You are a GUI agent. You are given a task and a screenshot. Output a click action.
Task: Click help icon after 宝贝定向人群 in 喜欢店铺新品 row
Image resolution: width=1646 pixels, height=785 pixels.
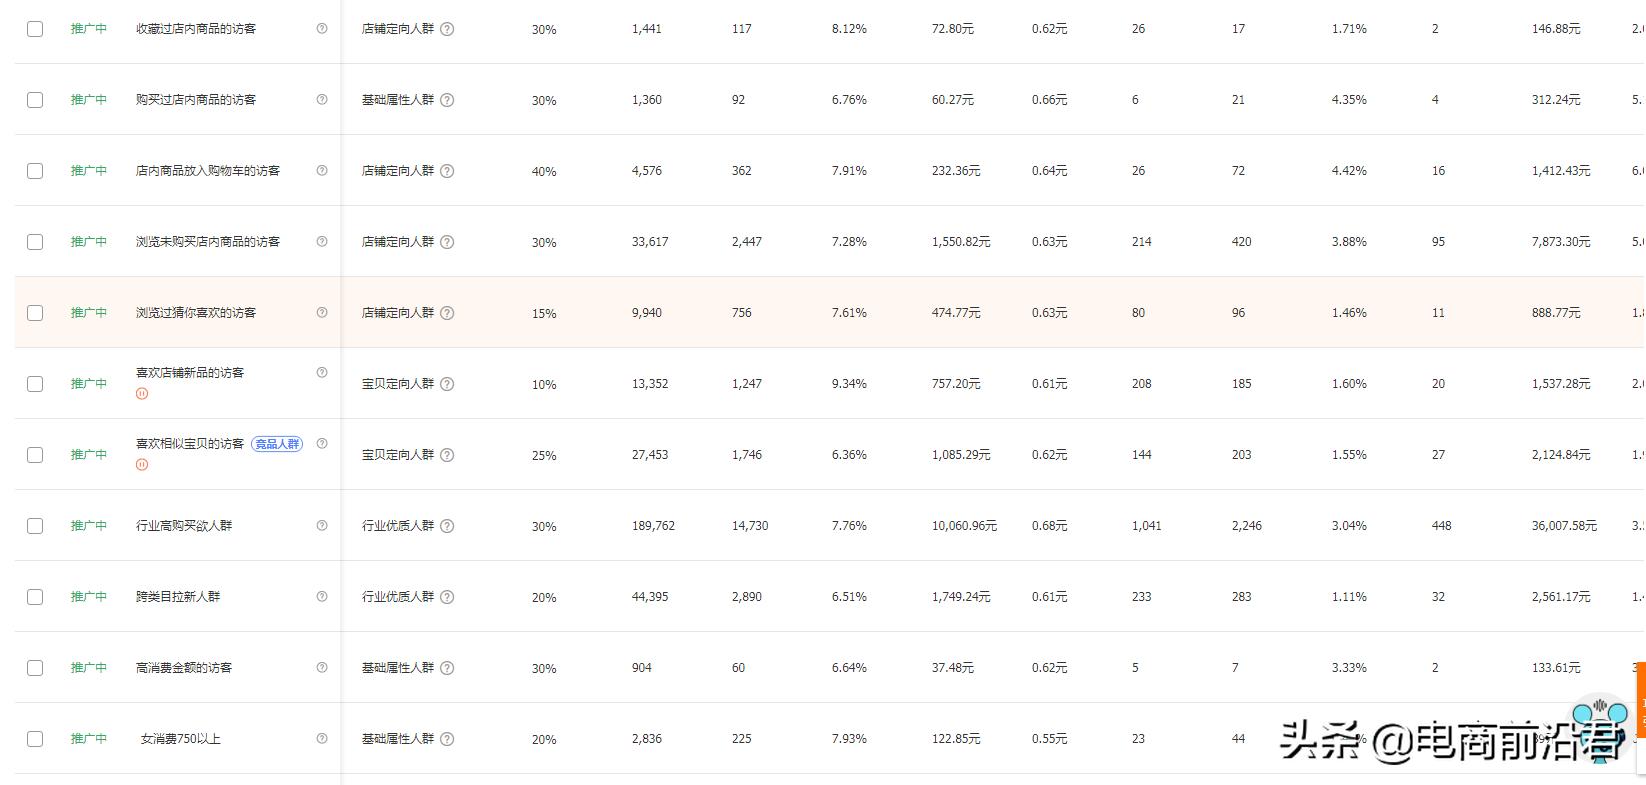(447, 384)
